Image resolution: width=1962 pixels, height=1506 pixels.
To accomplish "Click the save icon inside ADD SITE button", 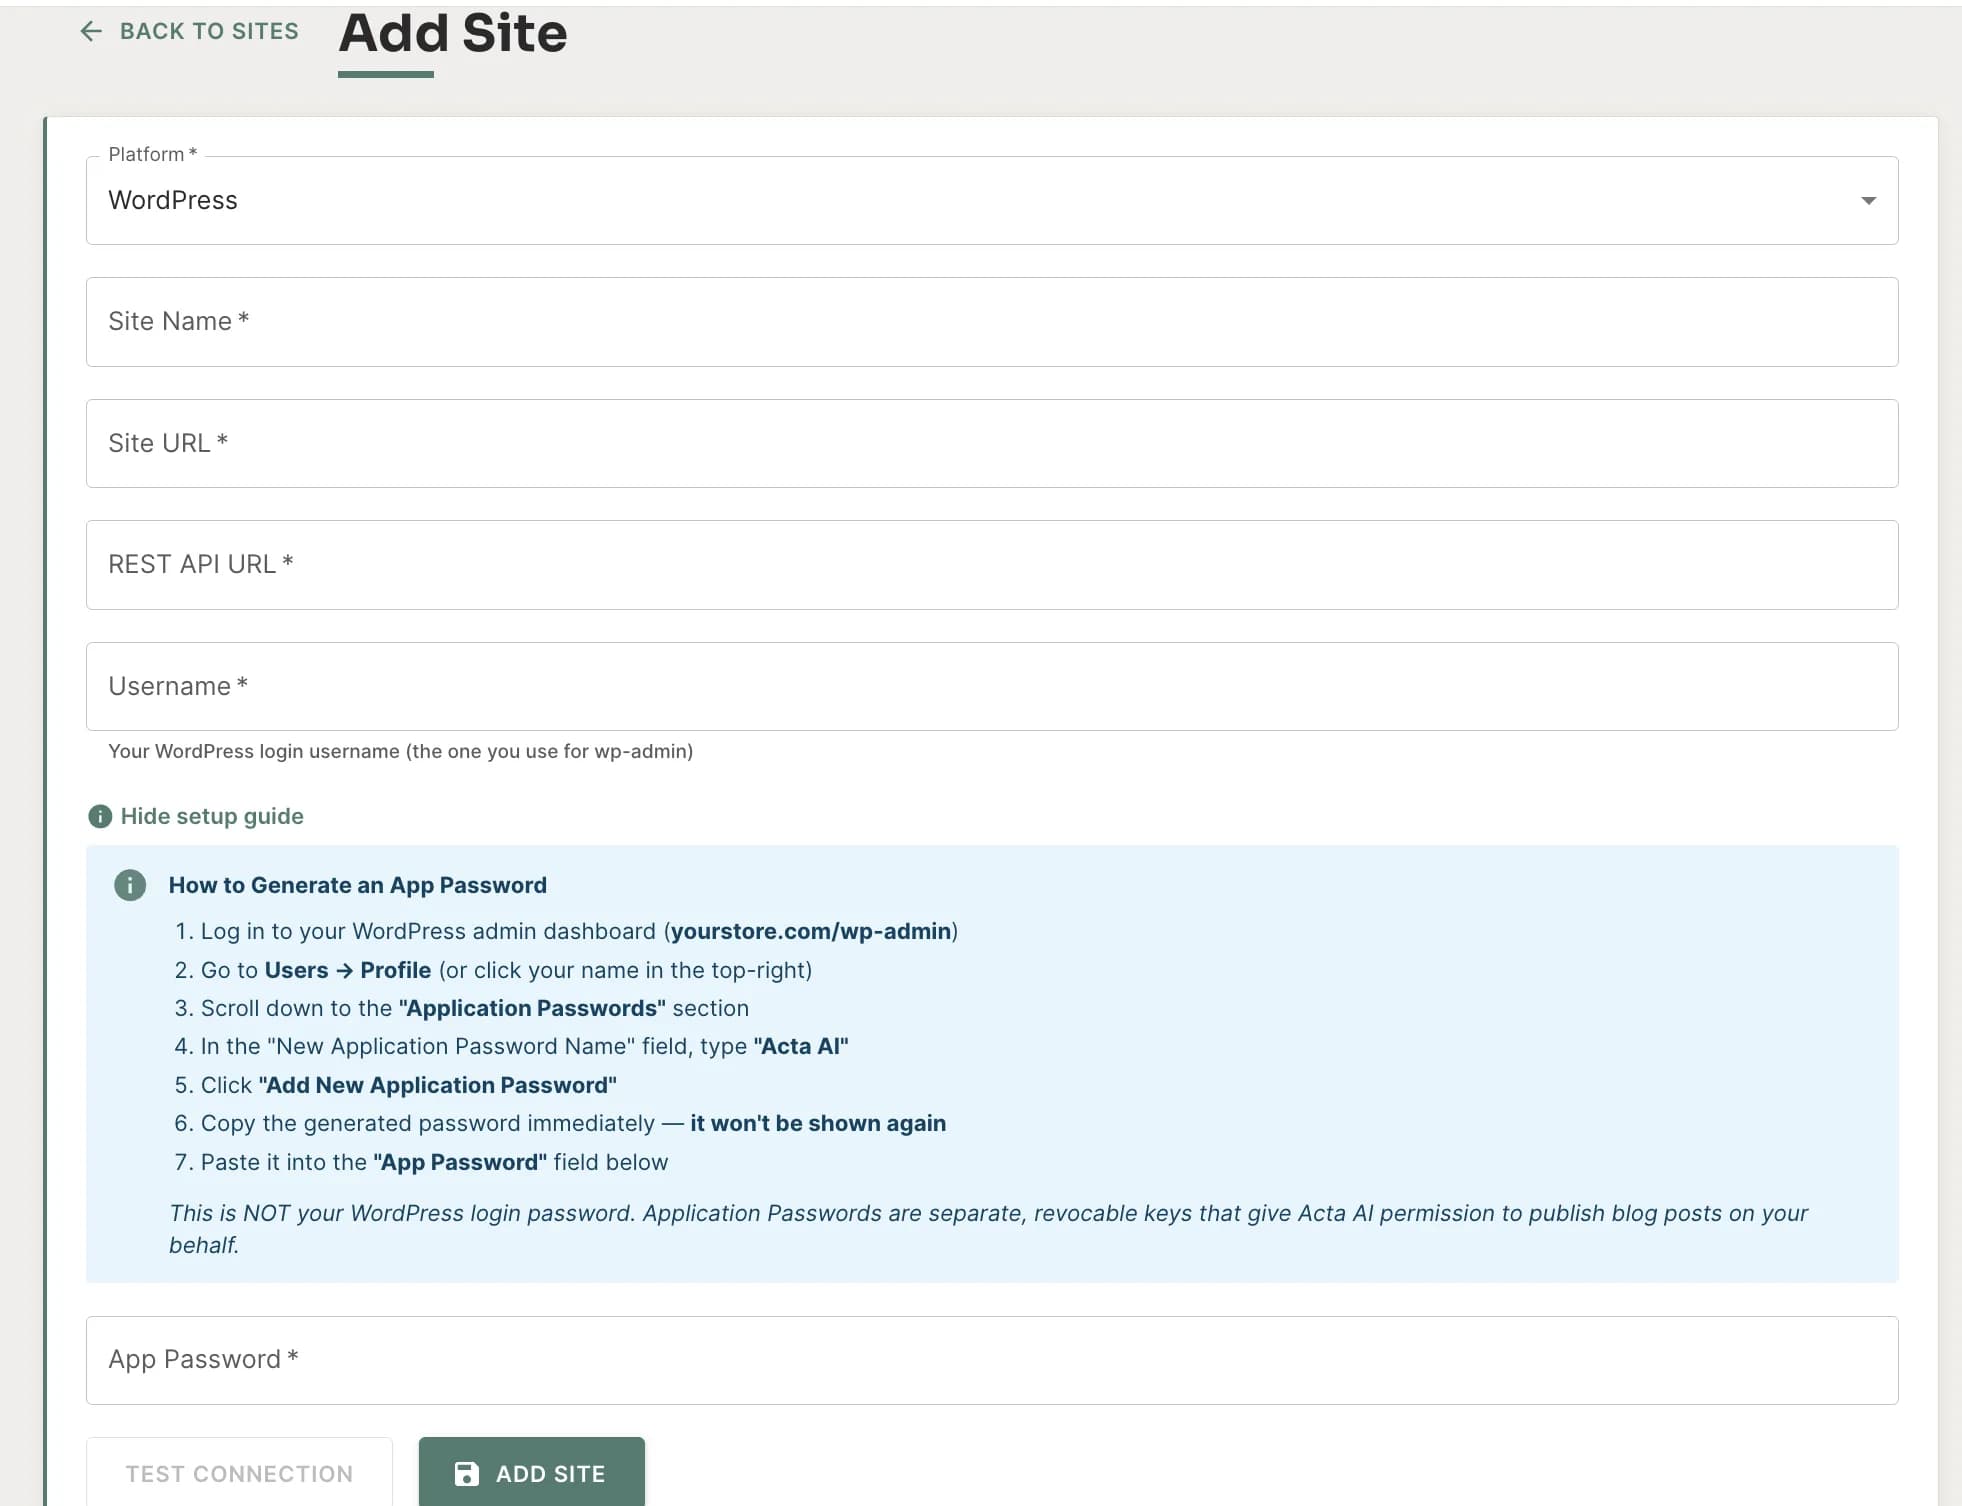I will pyautogui.click(x=466, y=1473).
